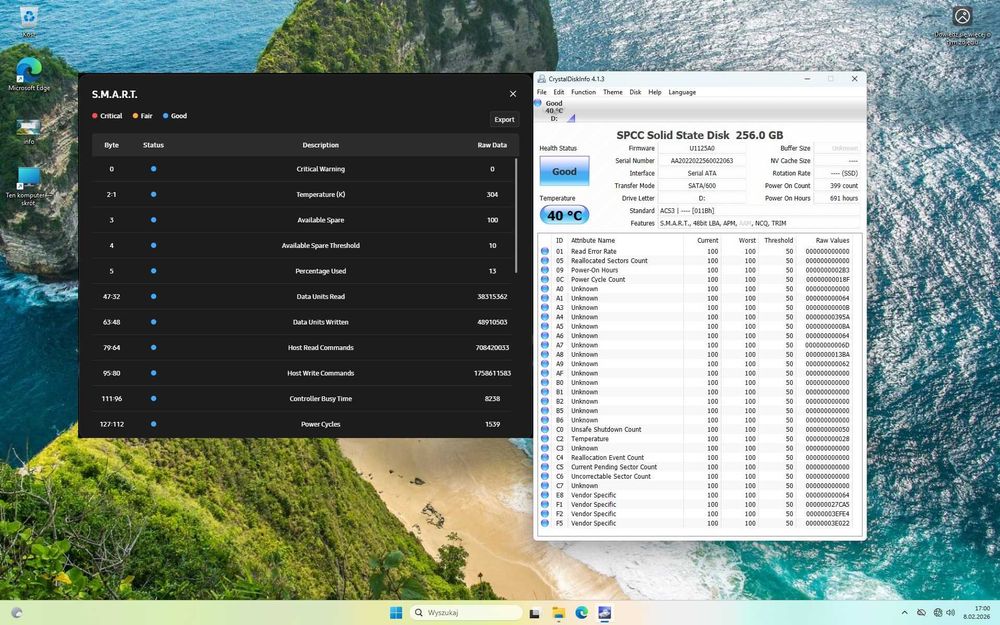Click the Controller Busy Time status dot

point(153,399)
